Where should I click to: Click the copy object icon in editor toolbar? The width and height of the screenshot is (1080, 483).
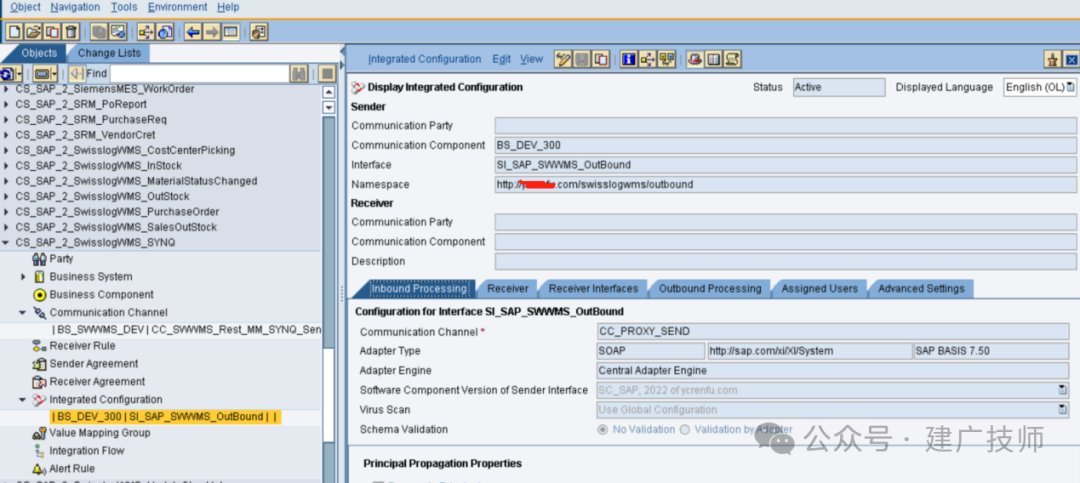click(601, 59)
